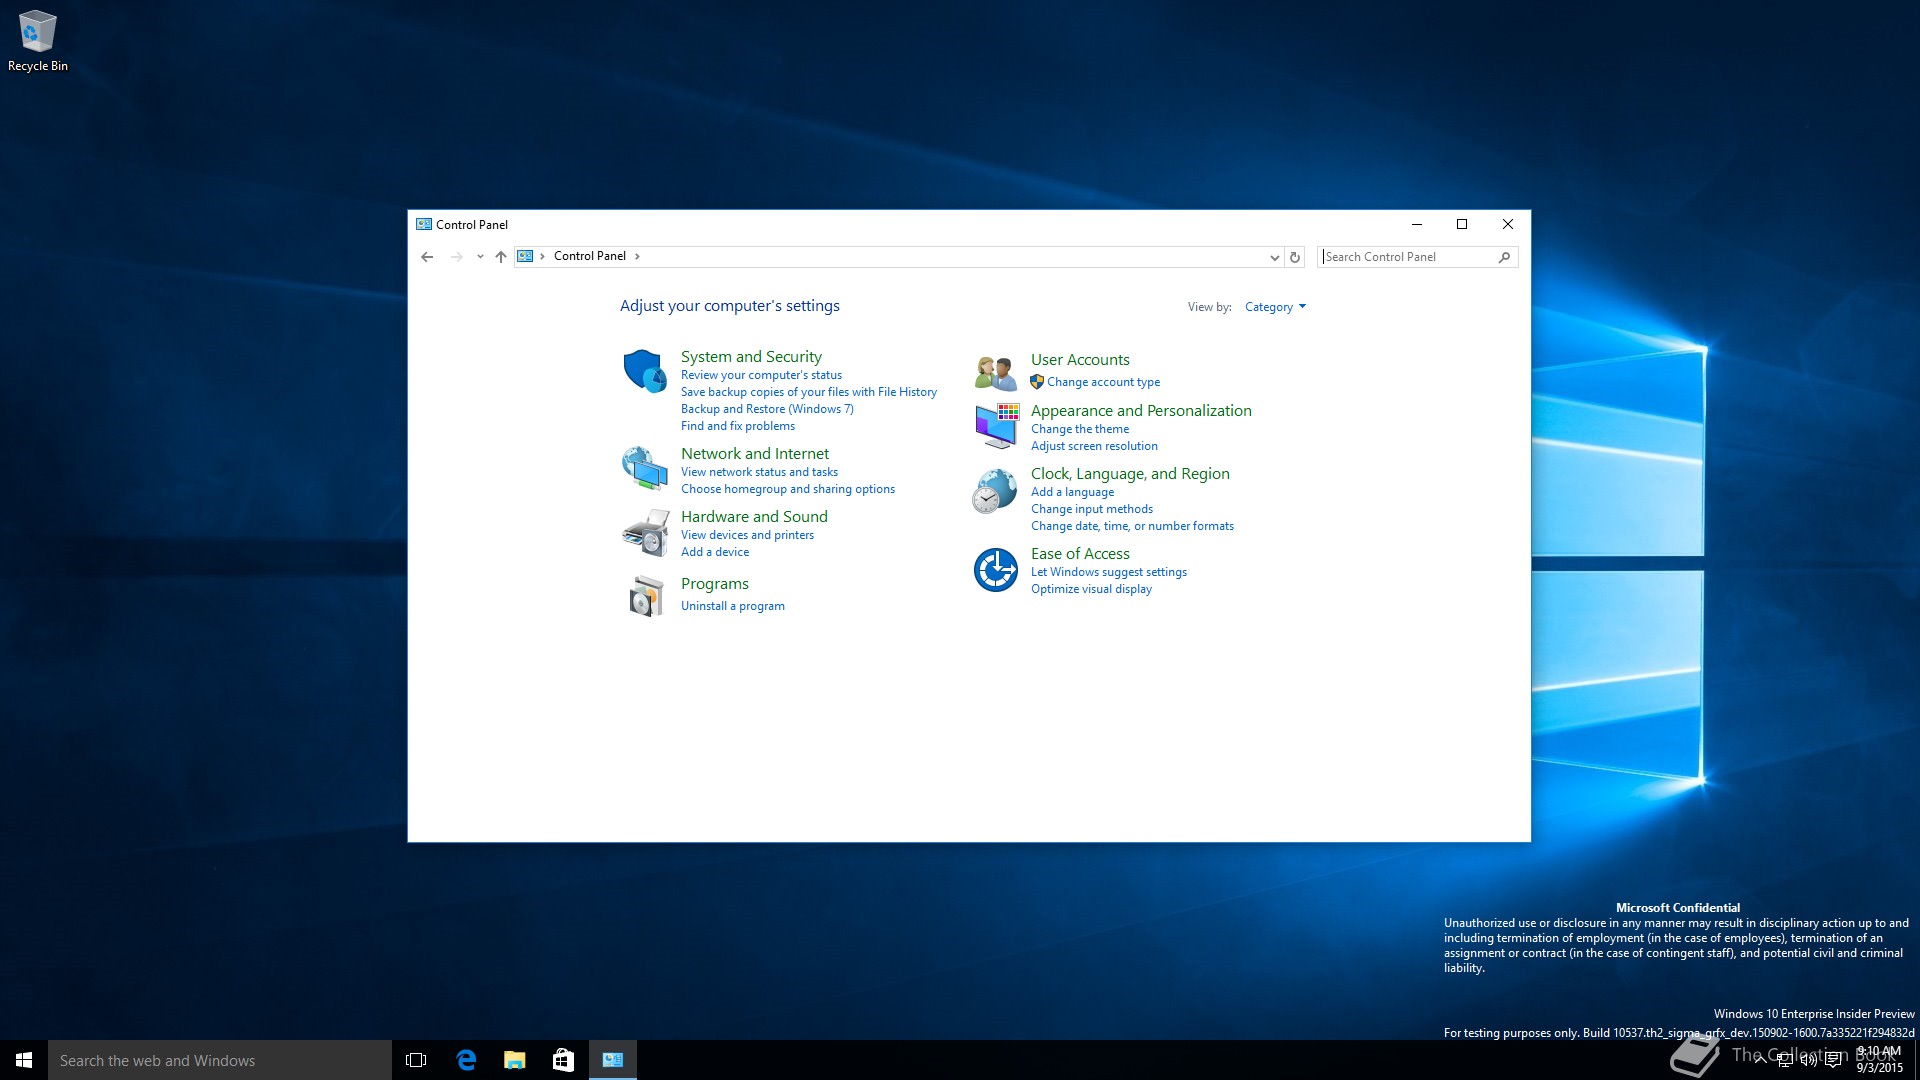The image size is (1920, 1080).
Task: Open the Ease of Access icon
Action: coord(995,570)
